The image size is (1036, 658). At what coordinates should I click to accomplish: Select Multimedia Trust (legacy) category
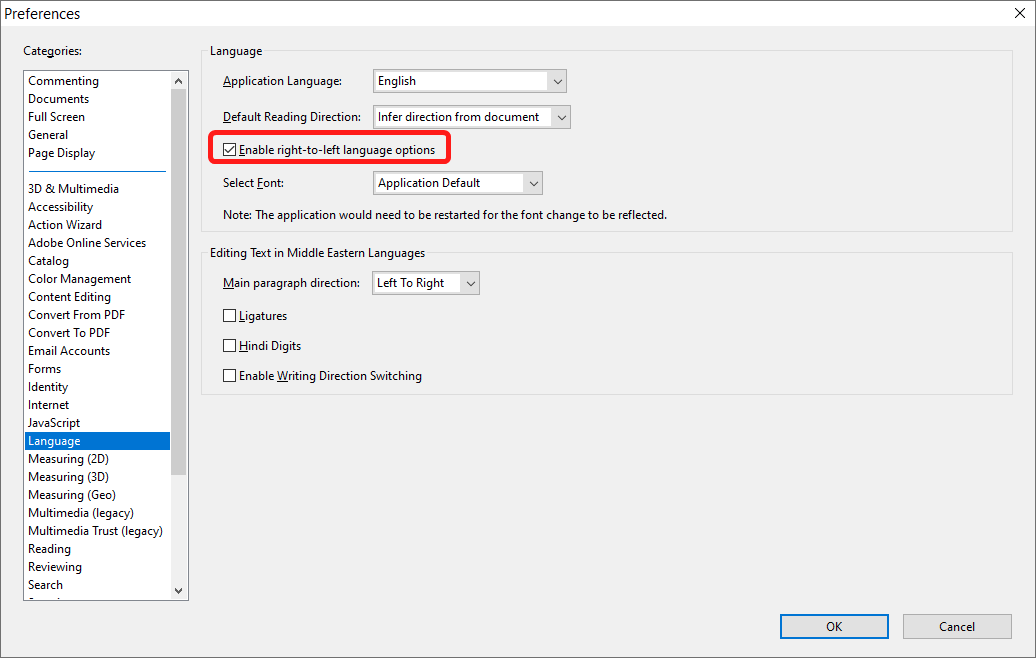pos(95,531)
